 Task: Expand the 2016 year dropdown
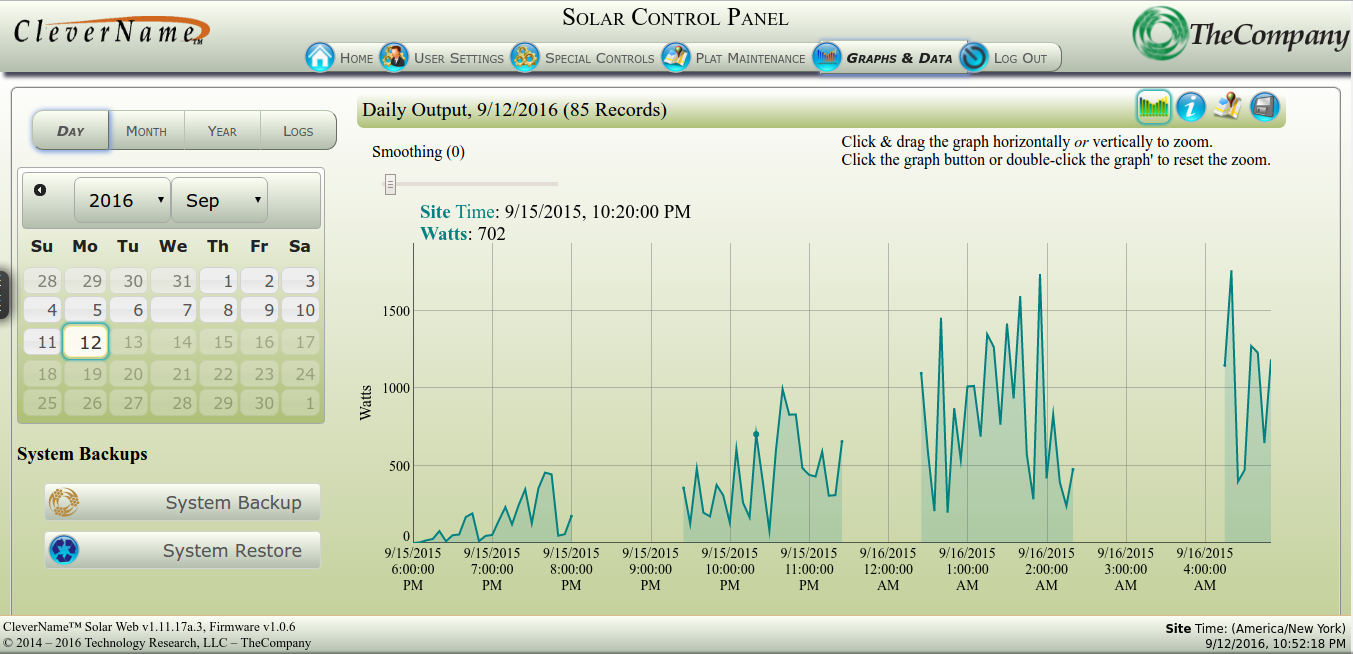[121, 200]
